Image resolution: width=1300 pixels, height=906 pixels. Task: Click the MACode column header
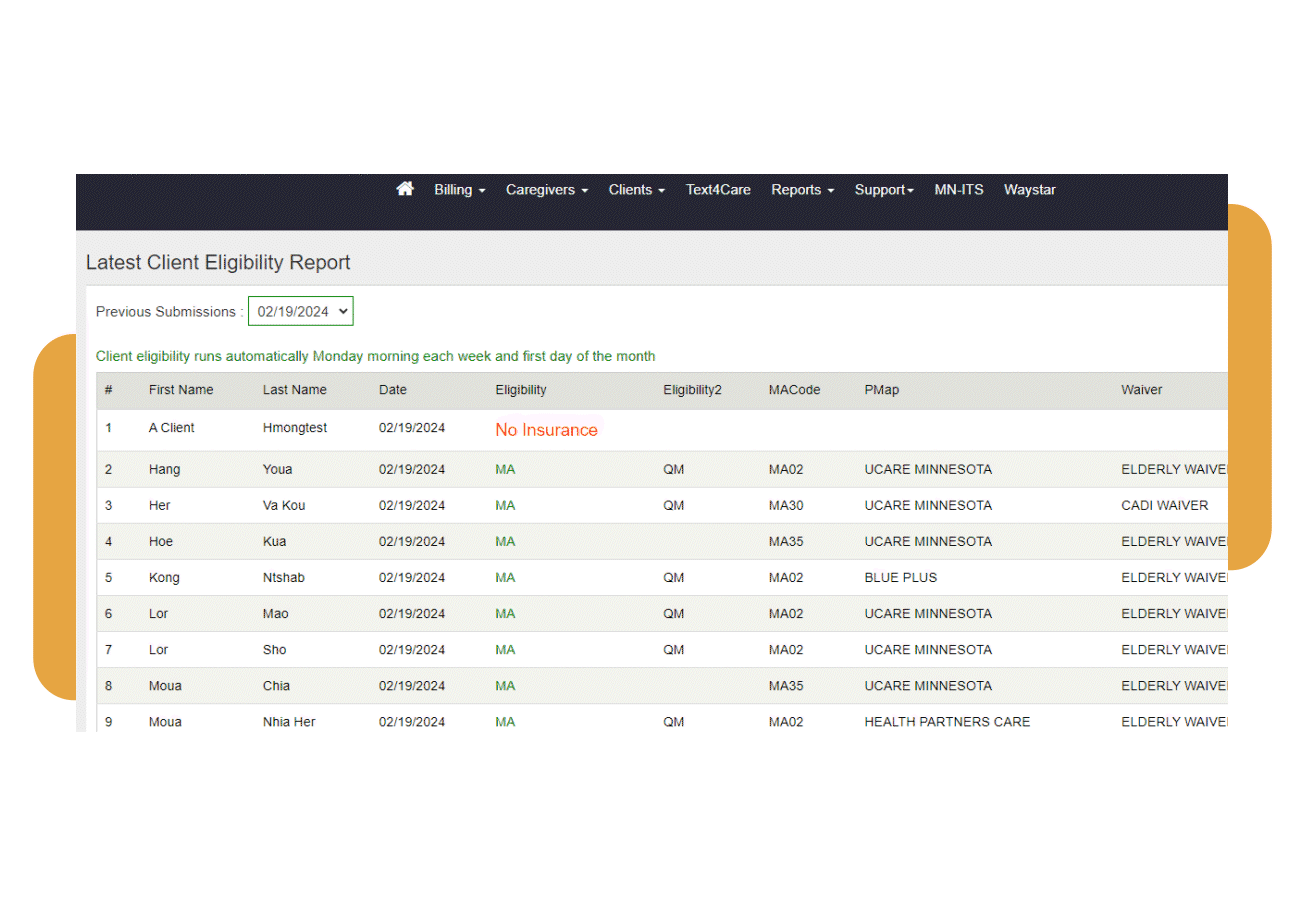[794, 390]
